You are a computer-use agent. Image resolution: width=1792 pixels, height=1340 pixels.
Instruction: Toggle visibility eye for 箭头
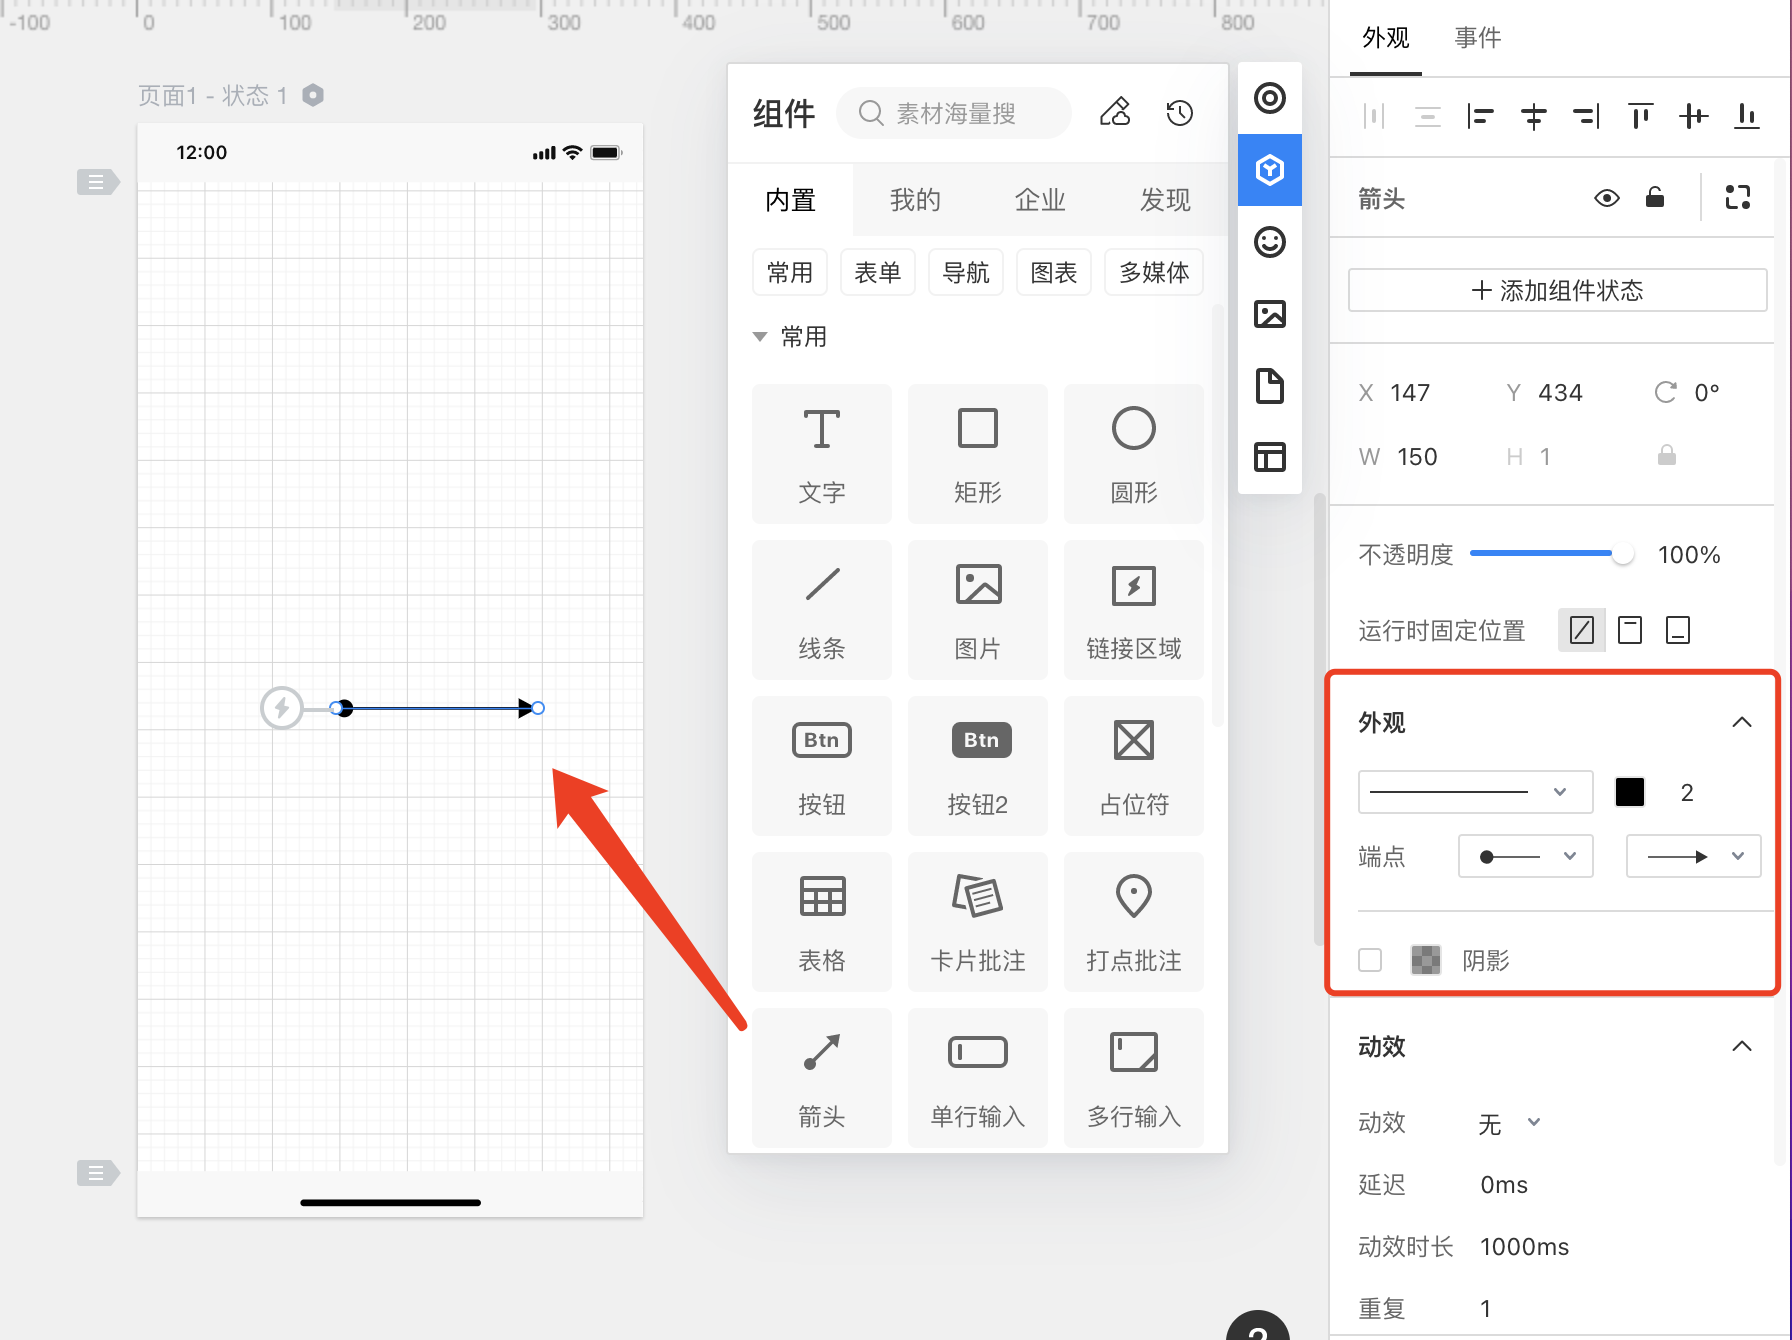tap(1607, 198)
